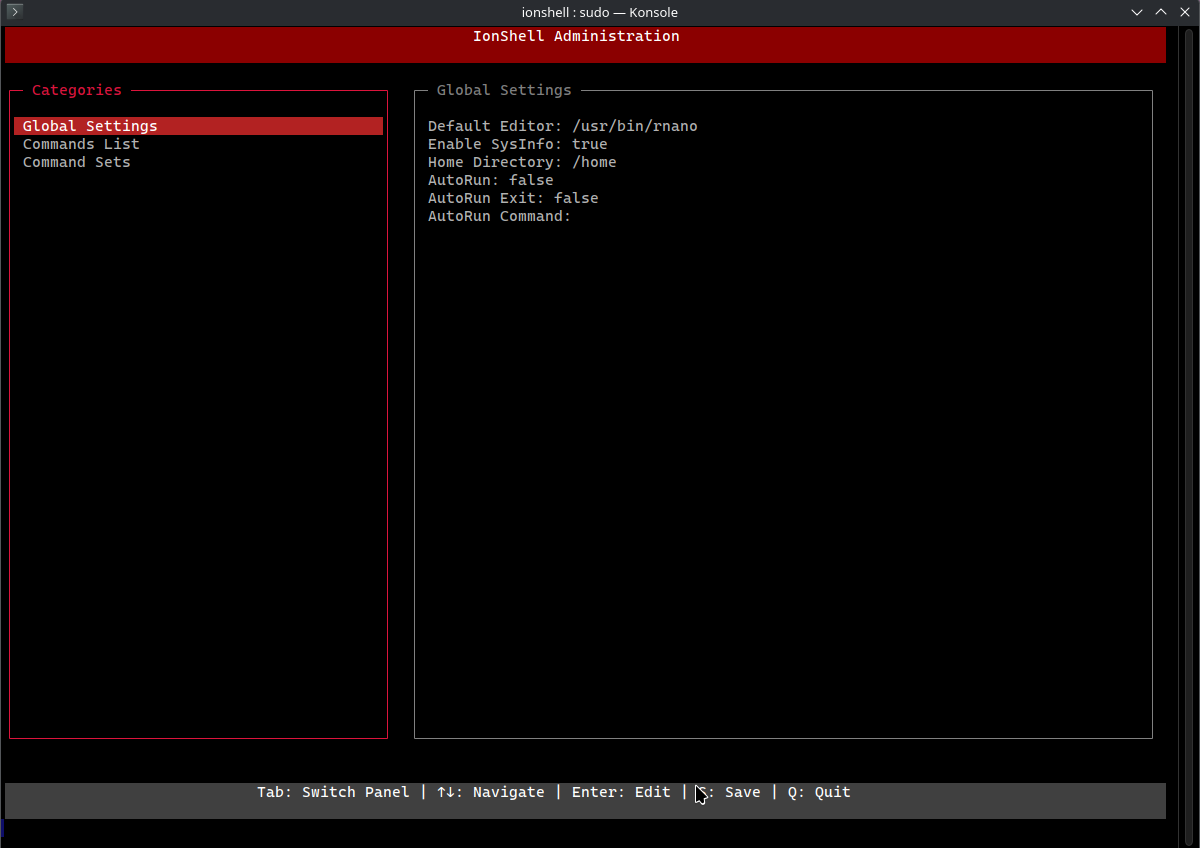Click the Quit shortcut label

tap(819, 791)
